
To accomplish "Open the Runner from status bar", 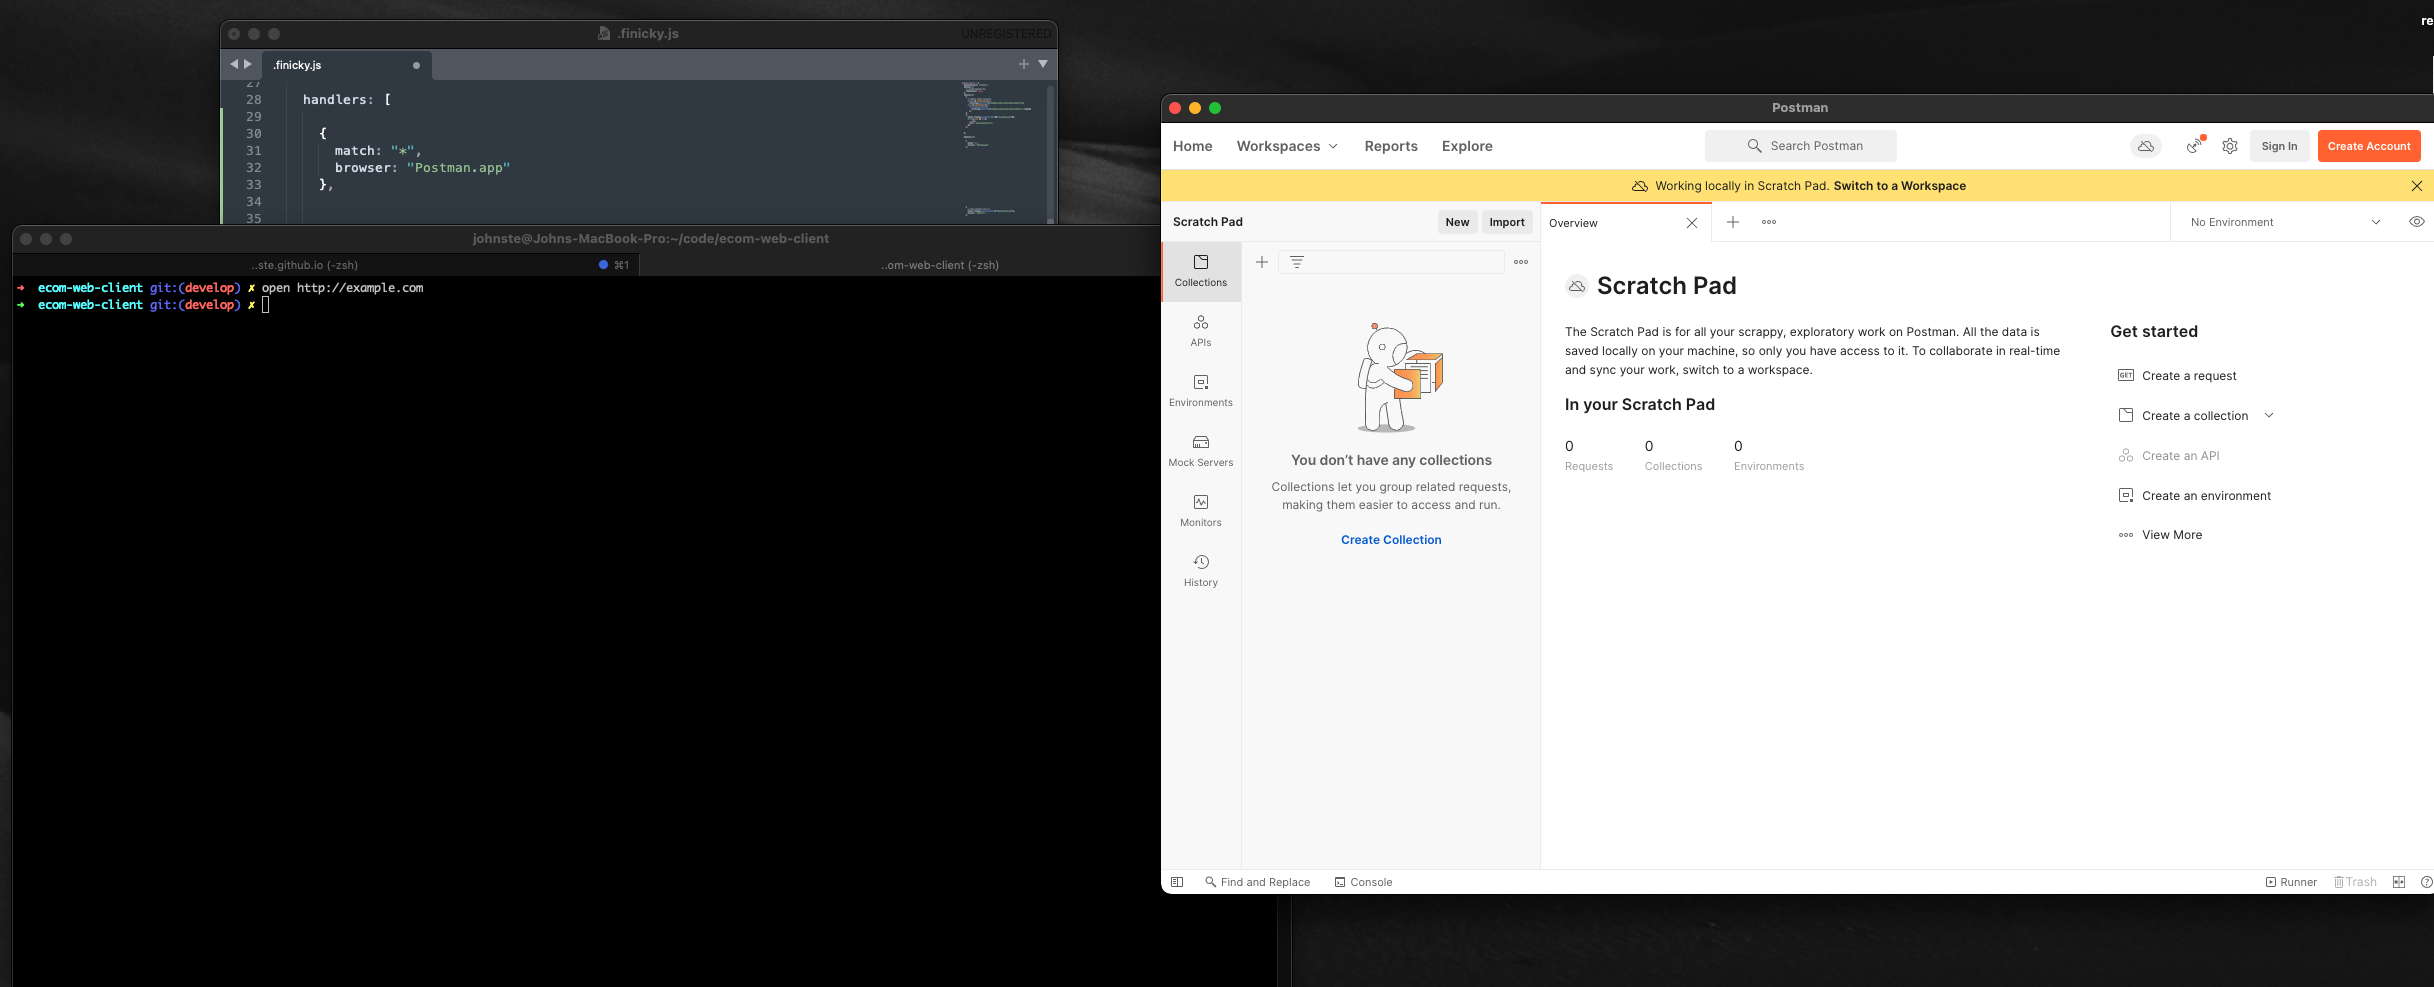I will point(2290,882).
